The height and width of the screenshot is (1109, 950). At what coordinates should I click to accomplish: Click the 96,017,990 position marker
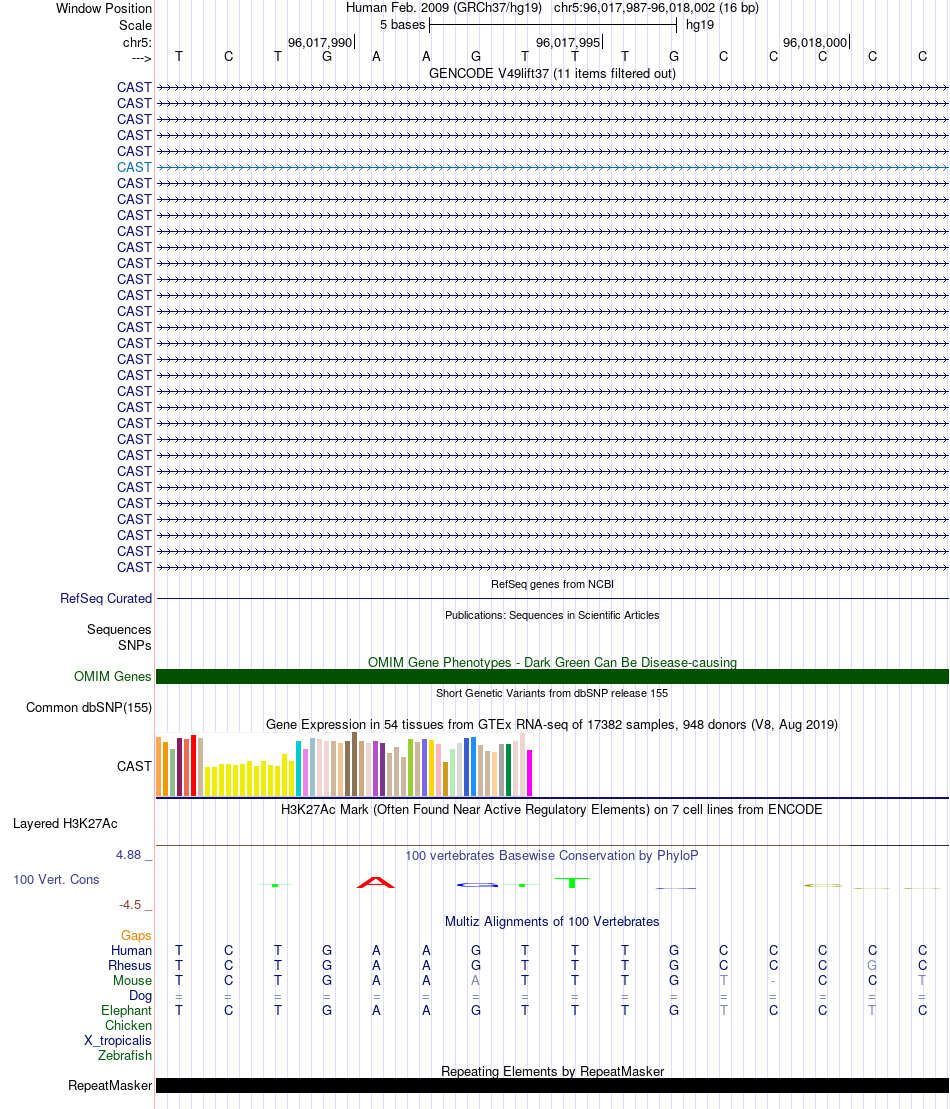click(320, 42)
